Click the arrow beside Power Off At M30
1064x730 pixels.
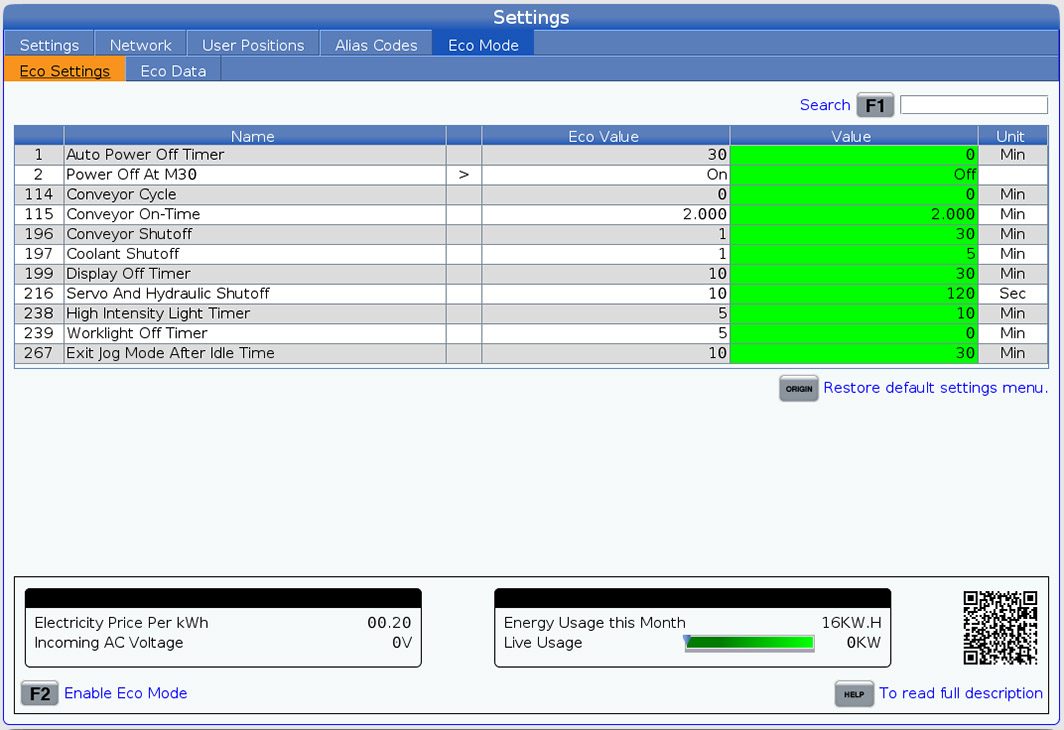[463, 174]
